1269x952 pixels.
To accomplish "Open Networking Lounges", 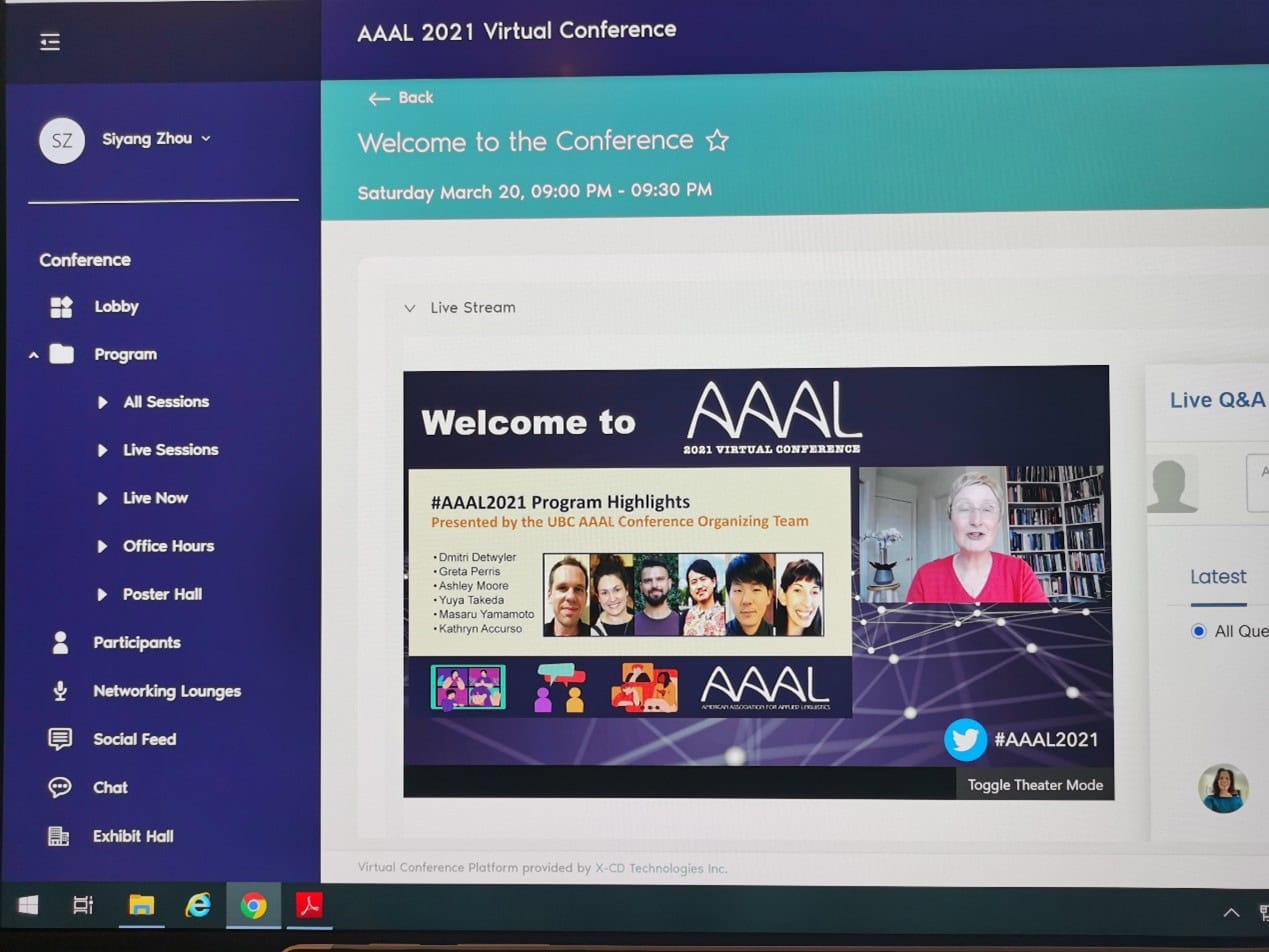I will click(167, 691).
